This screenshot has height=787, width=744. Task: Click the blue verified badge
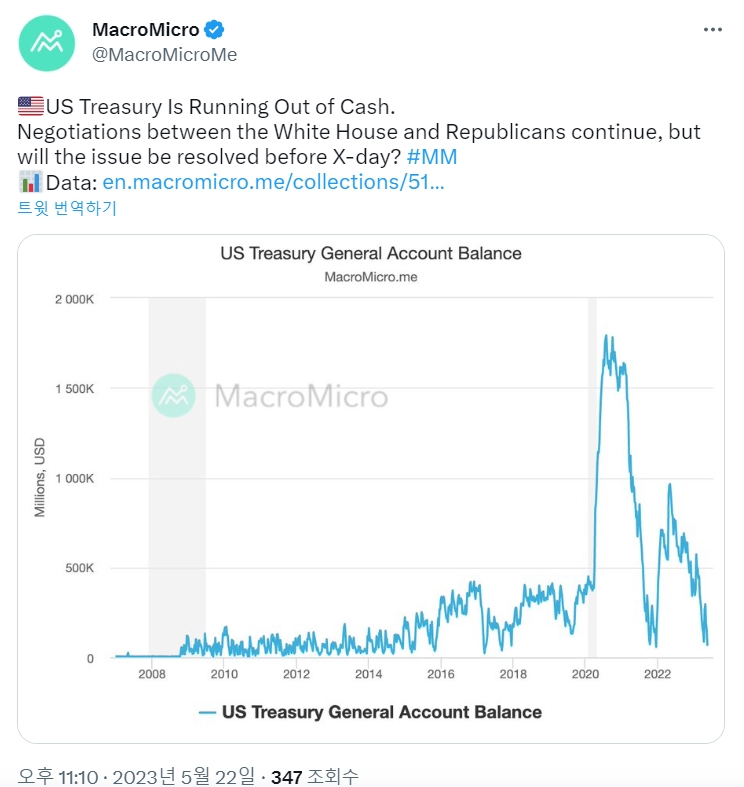[x=214, y=30]
